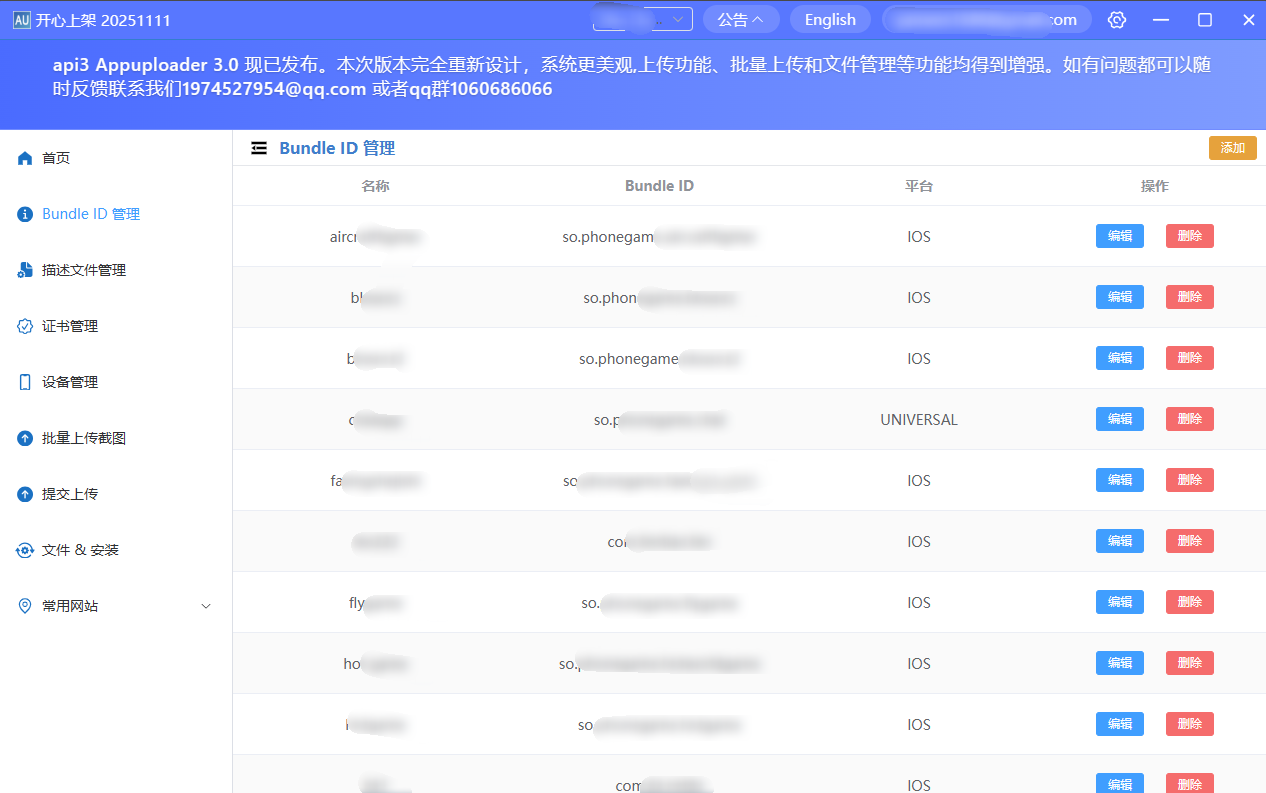1266x793 pixels.
Task: Click 编辑 in the fly... row
Action: pos(1120,602)
